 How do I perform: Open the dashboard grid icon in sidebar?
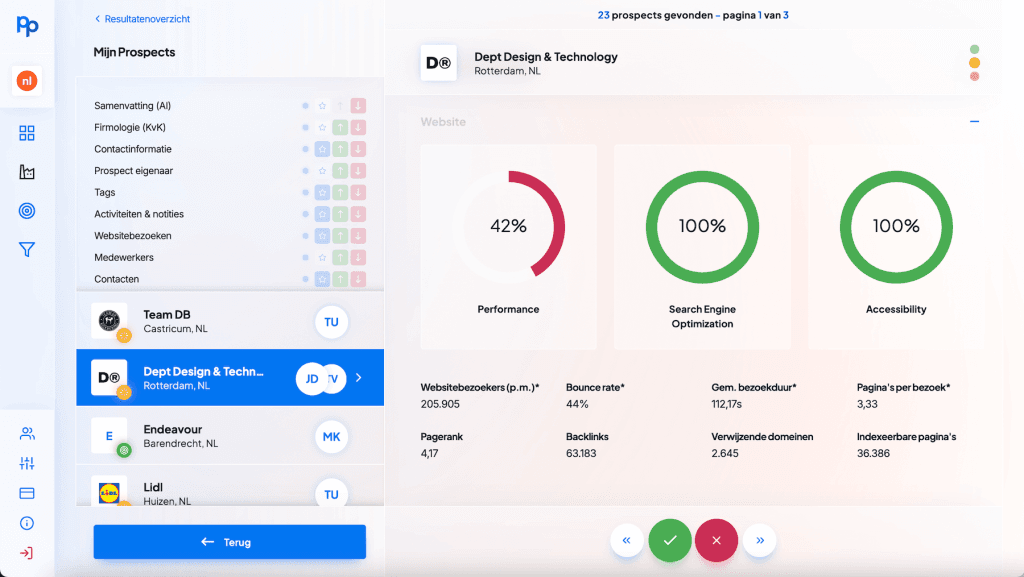[27, 134]
